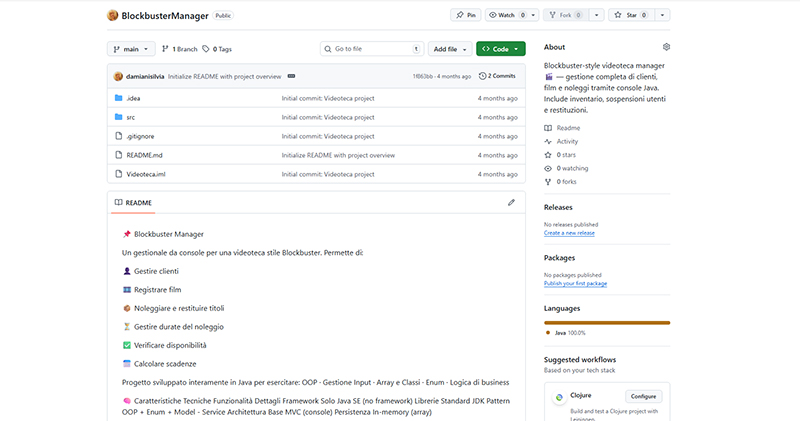Open the Packages heading link

(559, 258)
